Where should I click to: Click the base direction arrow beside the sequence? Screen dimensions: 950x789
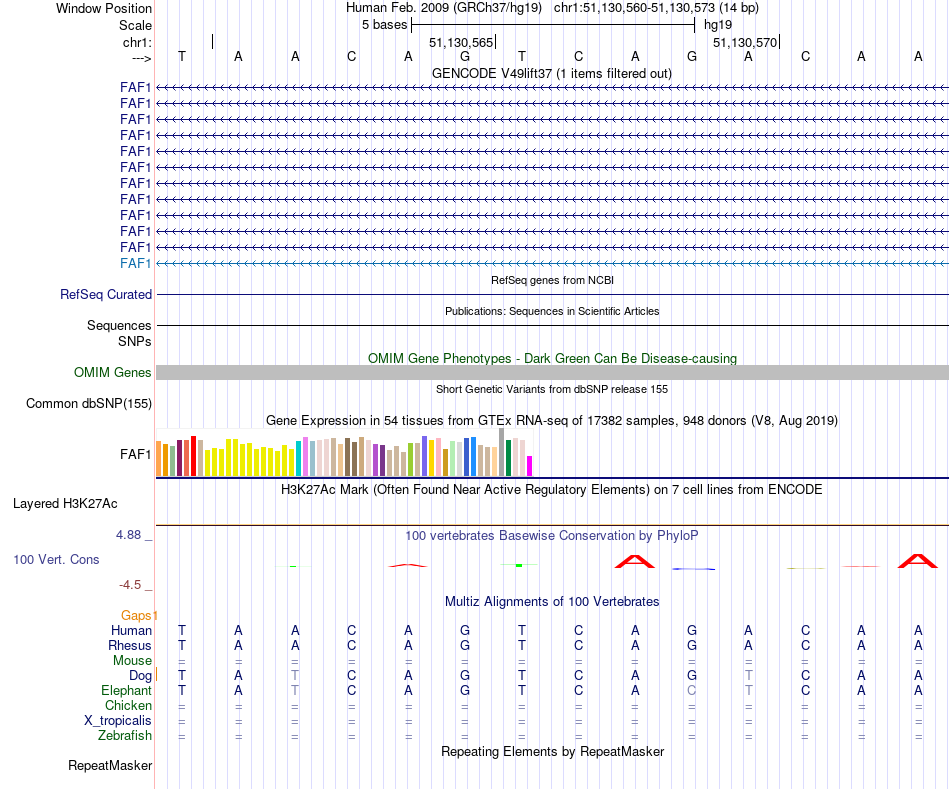pos(142,58)
